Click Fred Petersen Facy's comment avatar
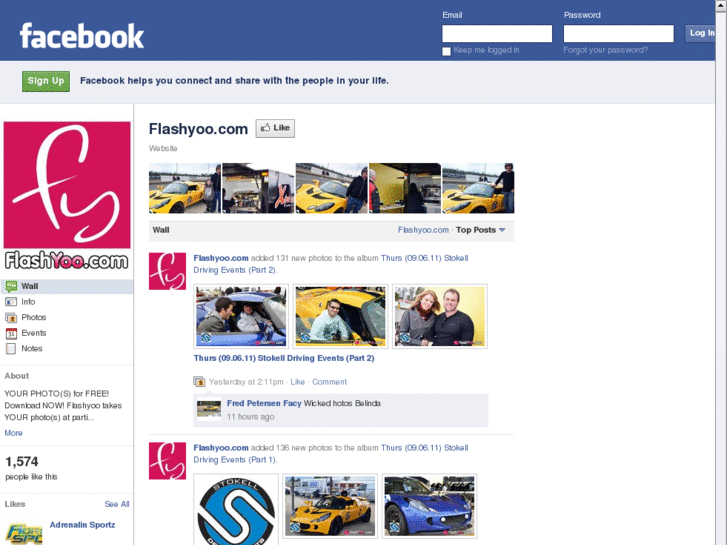Screen dimensions: 727x545 (209, 409)
